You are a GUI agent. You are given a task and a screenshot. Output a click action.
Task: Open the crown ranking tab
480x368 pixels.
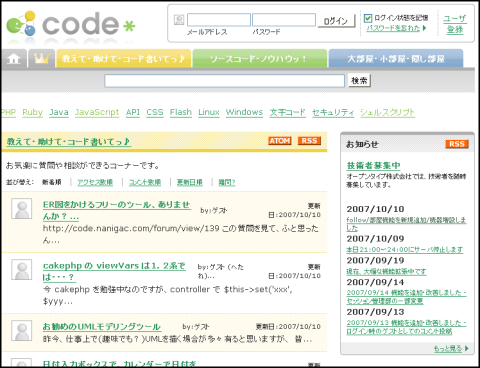(x=41, y=59)
